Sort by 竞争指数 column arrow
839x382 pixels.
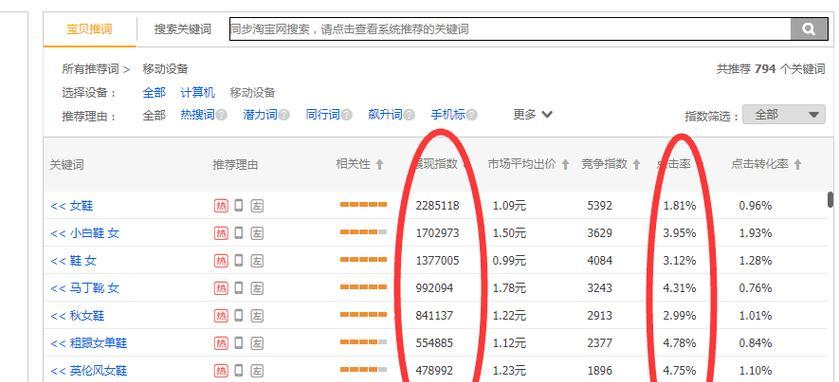point(636,165)
